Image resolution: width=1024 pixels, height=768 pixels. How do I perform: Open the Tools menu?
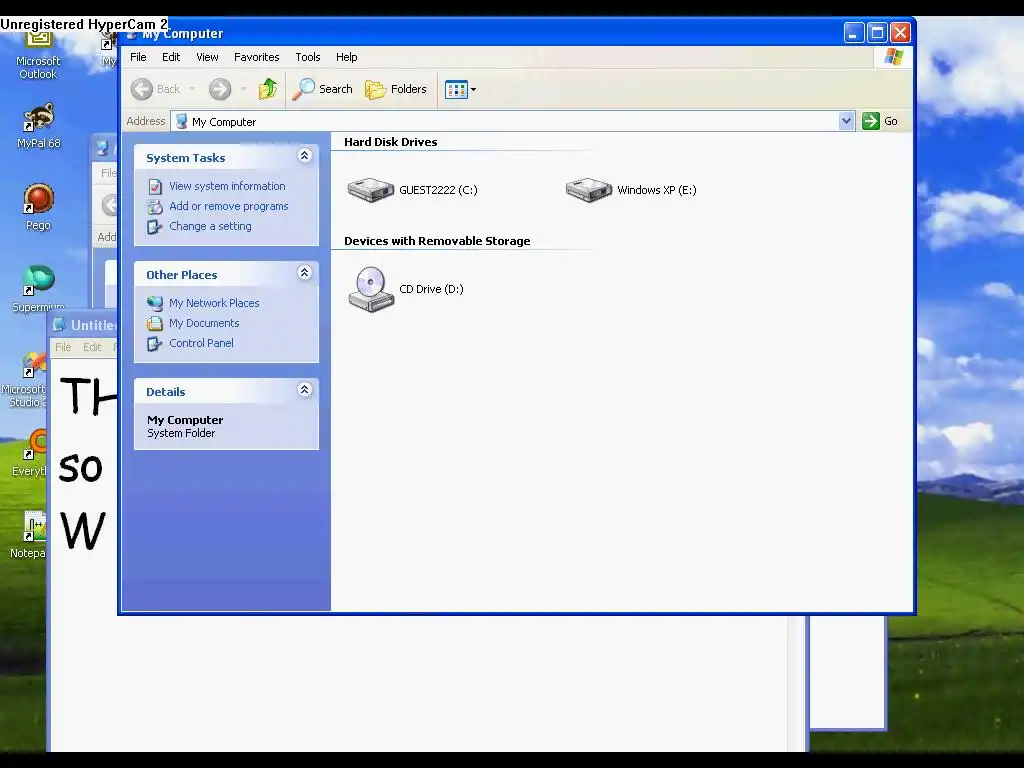(308, 57)
